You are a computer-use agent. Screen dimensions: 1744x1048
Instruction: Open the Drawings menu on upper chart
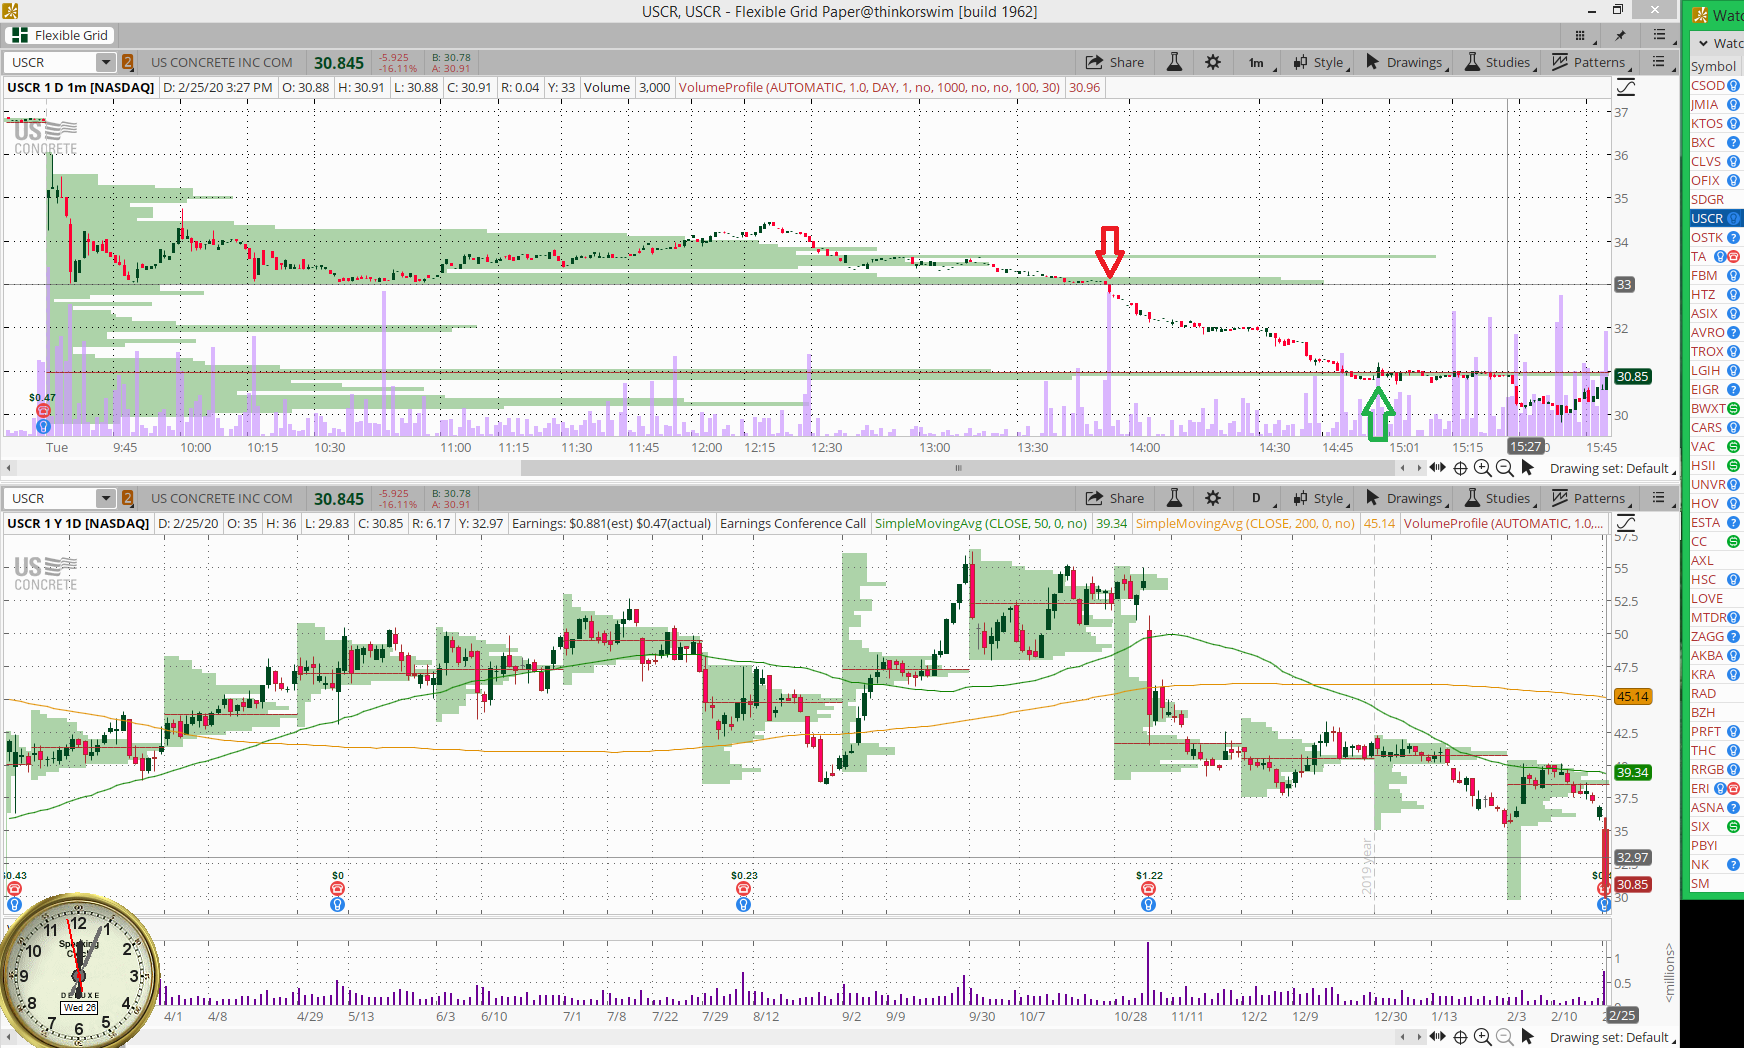click(x=1405, y=62)
